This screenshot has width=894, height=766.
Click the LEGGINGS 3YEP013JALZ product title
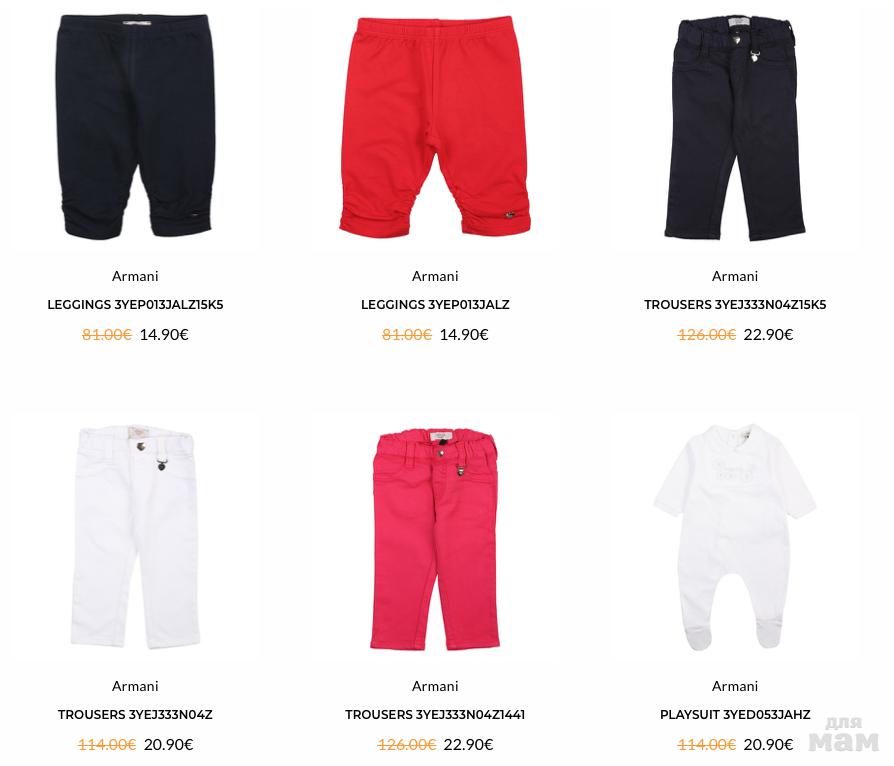pyautogui.click(x=435, y=305)
